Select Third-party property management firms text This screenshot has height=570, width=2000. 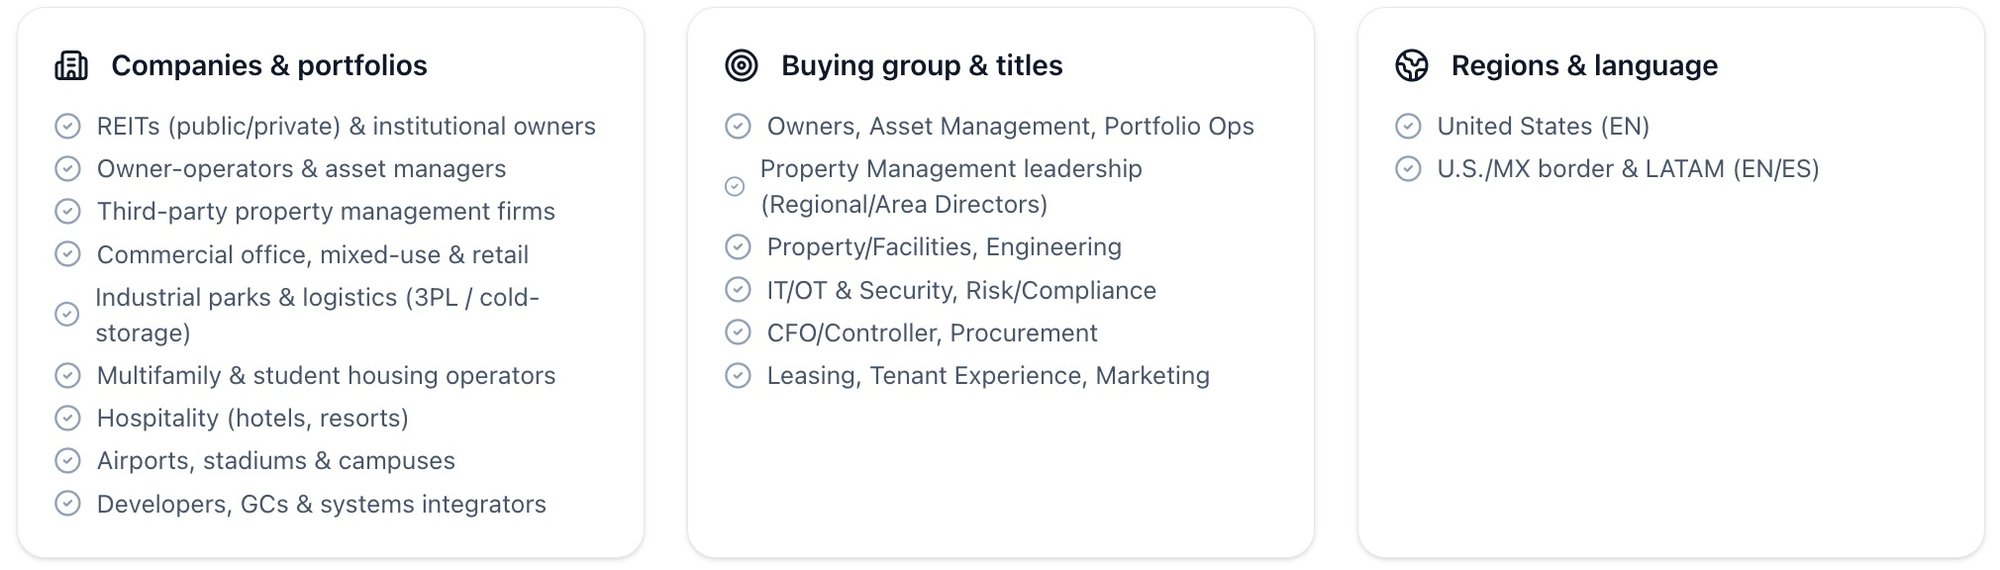(325, 212)
